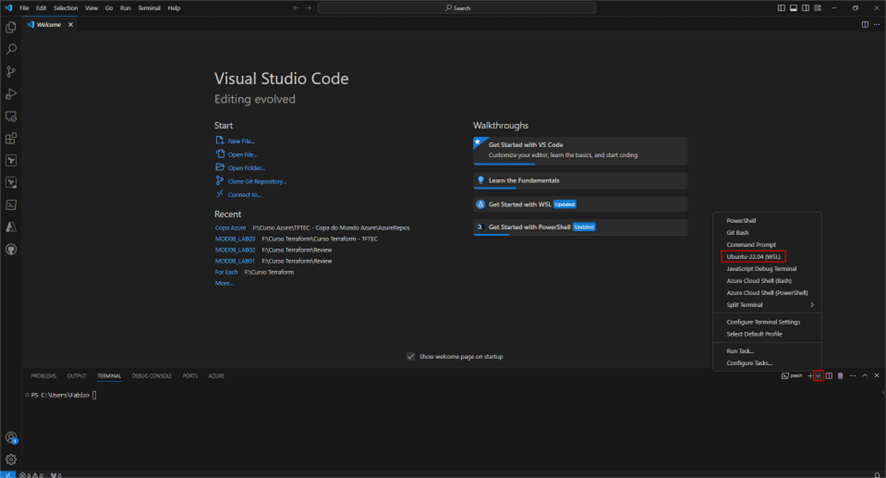Uncheck Show welcome page on startup
The height and width of the screenshot is (478, 886).
[x=411, y=357]
